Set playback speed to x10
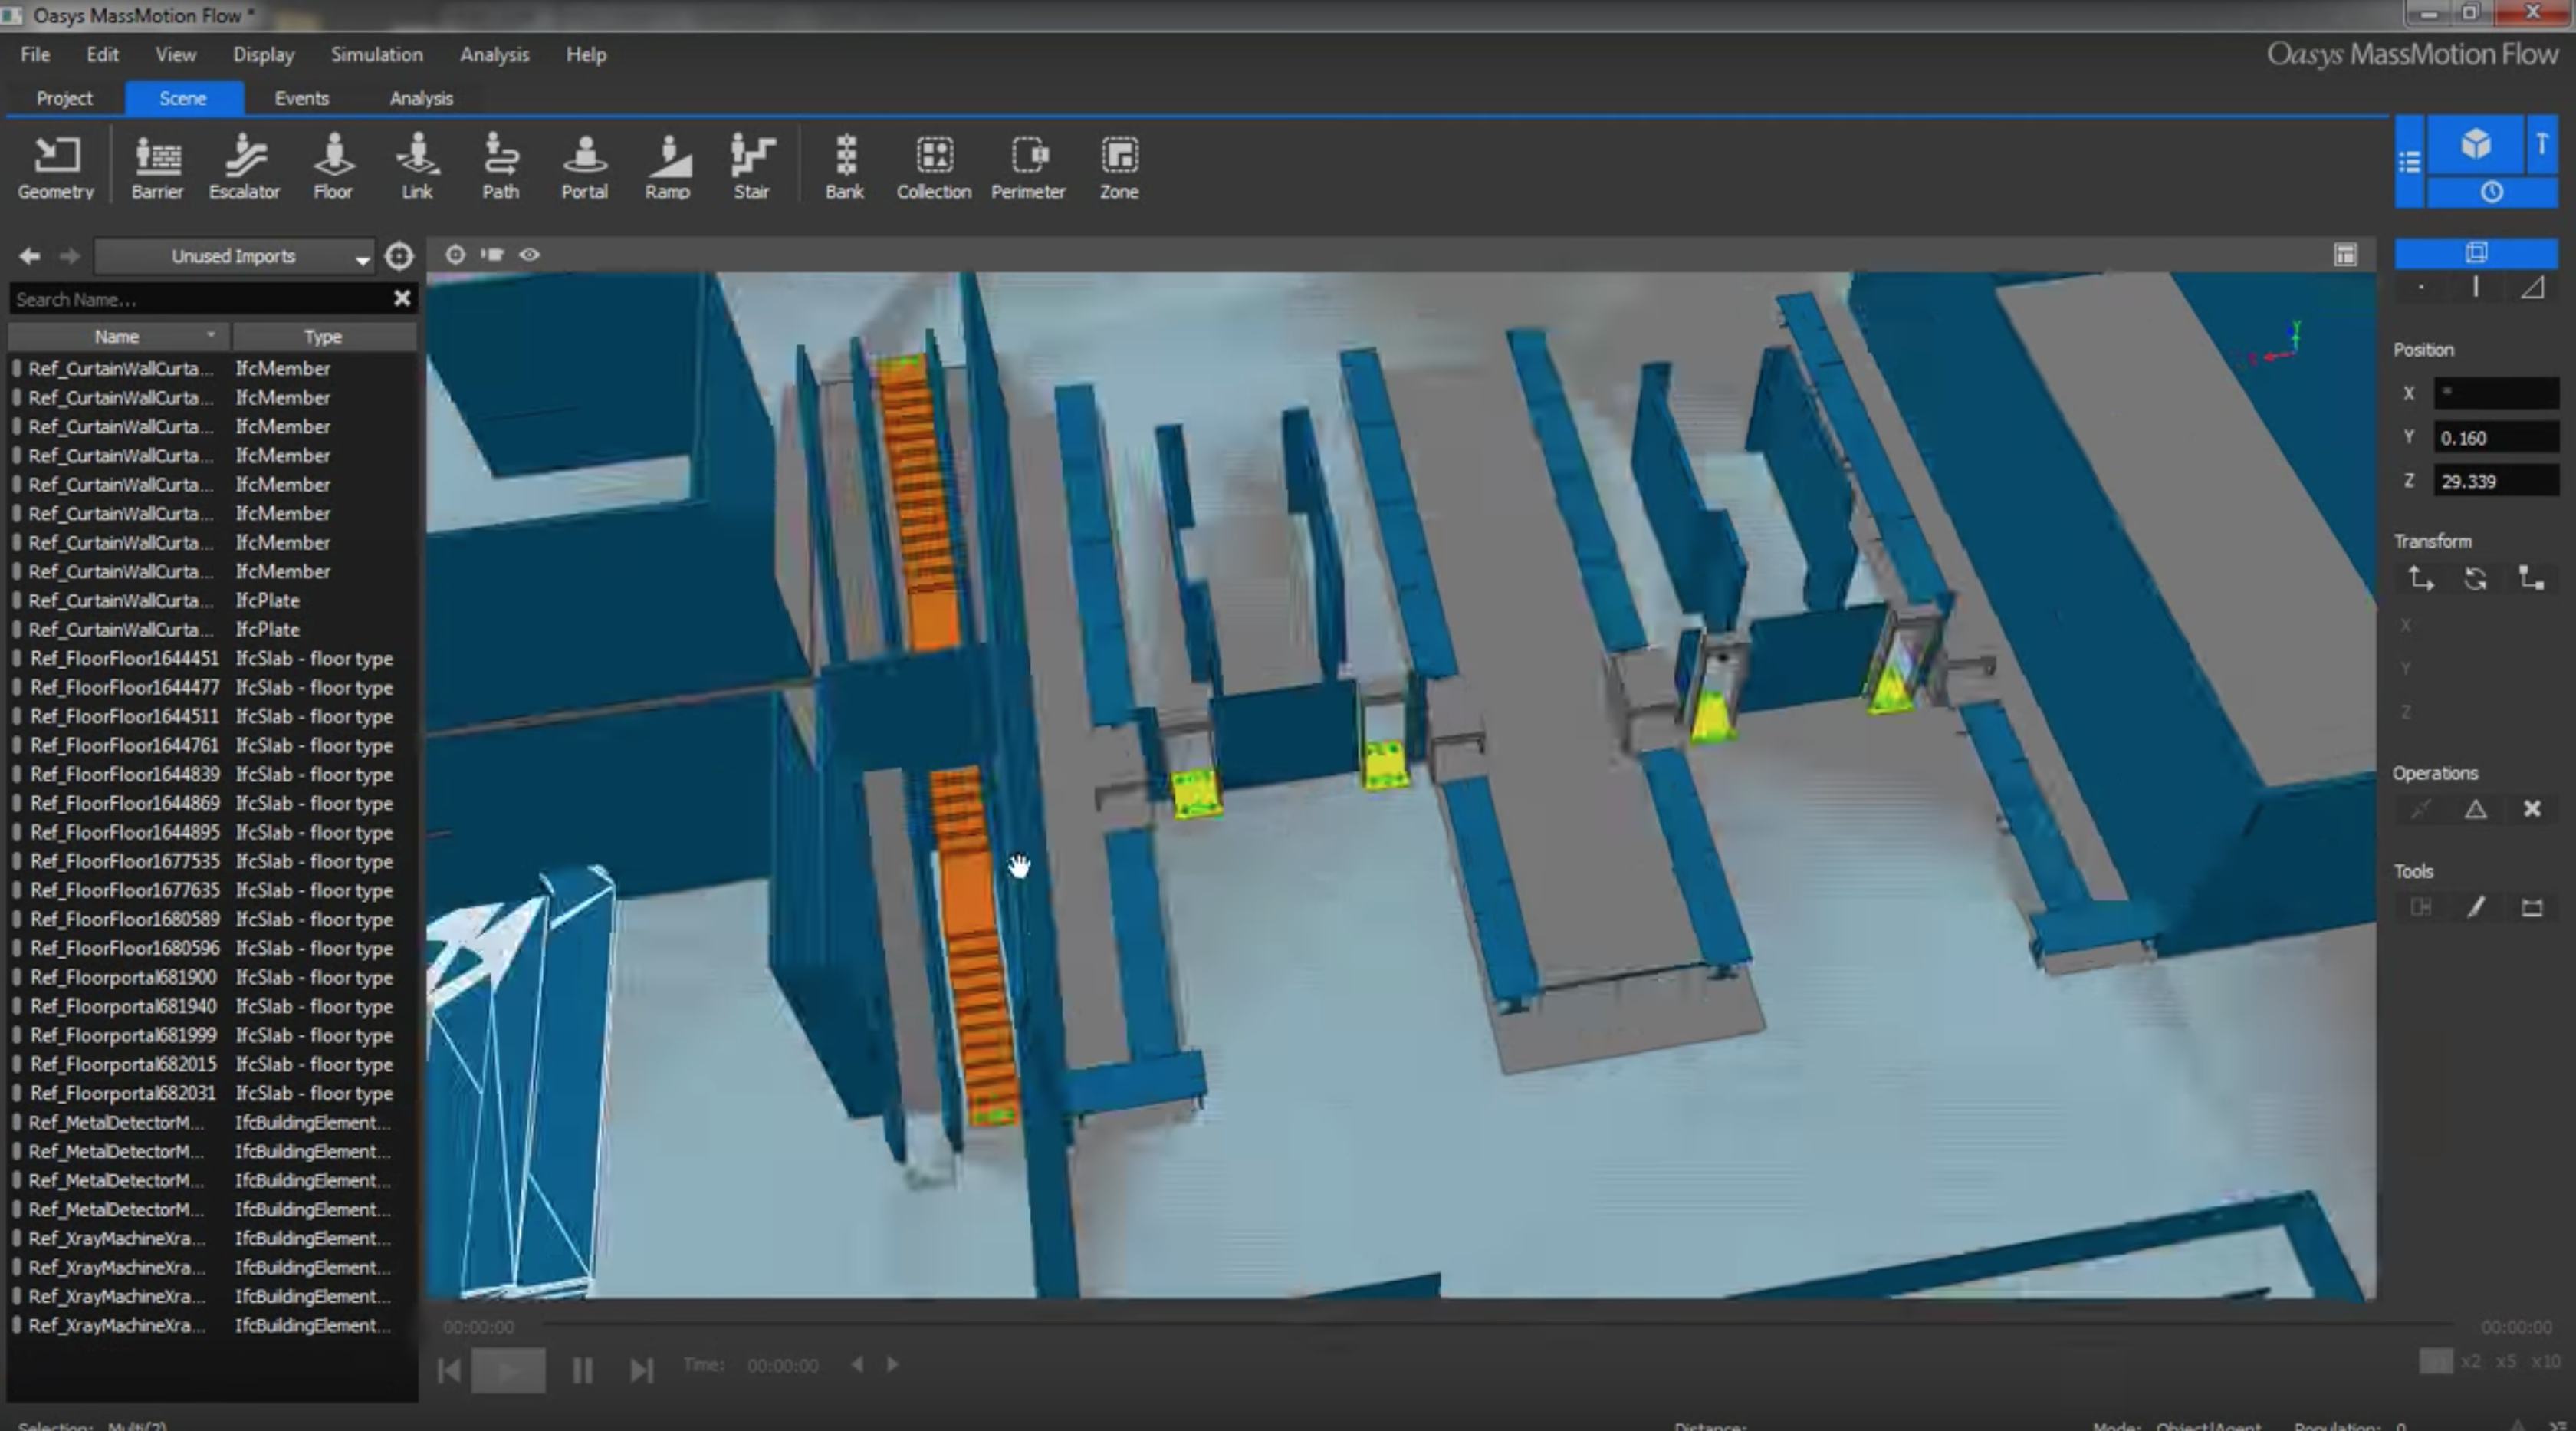Image resolution: width=2576 pixels, height=1431 pixels. [2545, 1361]
